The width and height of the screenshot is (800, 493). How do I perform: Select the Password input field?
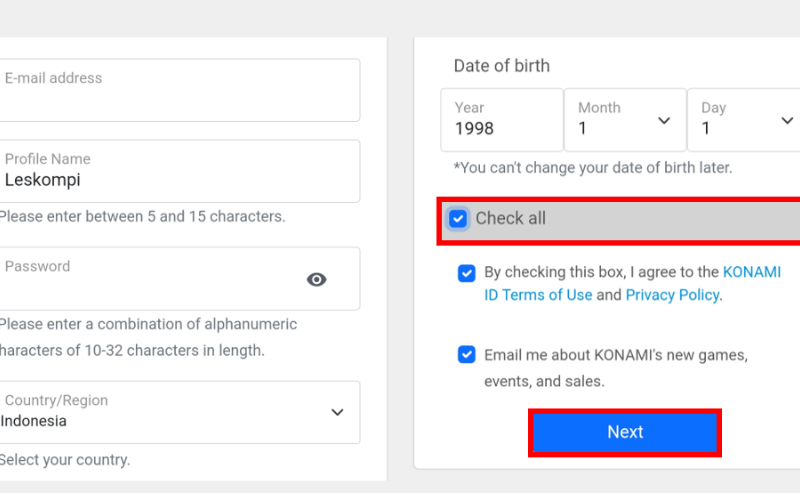coord(179,279)
